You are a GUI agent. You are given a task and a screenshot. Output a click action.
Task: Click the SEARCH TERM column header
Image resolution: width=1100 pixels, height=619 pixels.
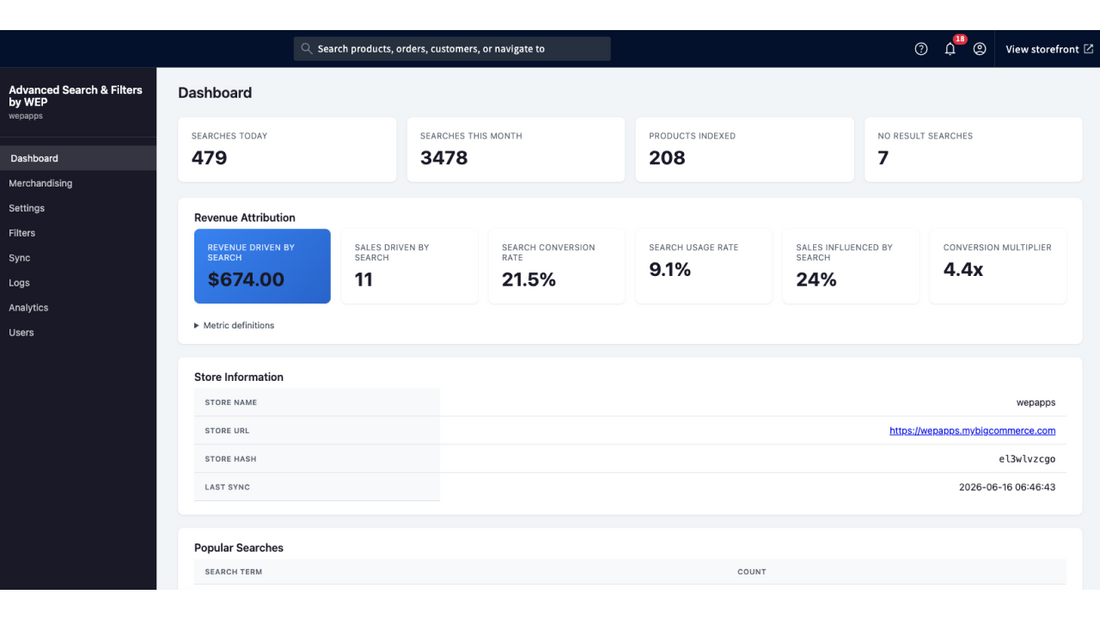(x=234, y=572)
